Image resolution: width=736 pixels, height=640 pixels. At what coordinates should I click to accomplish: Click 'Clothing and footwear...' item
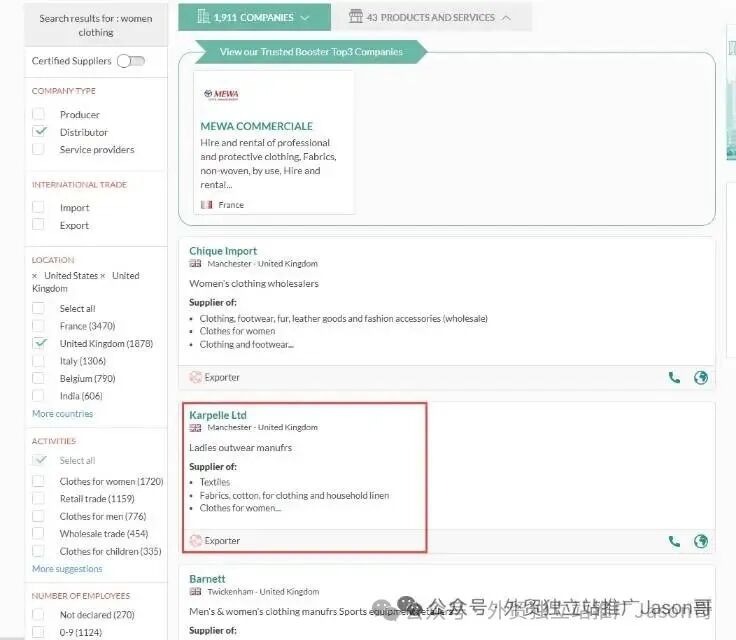[x=247, y=344]
